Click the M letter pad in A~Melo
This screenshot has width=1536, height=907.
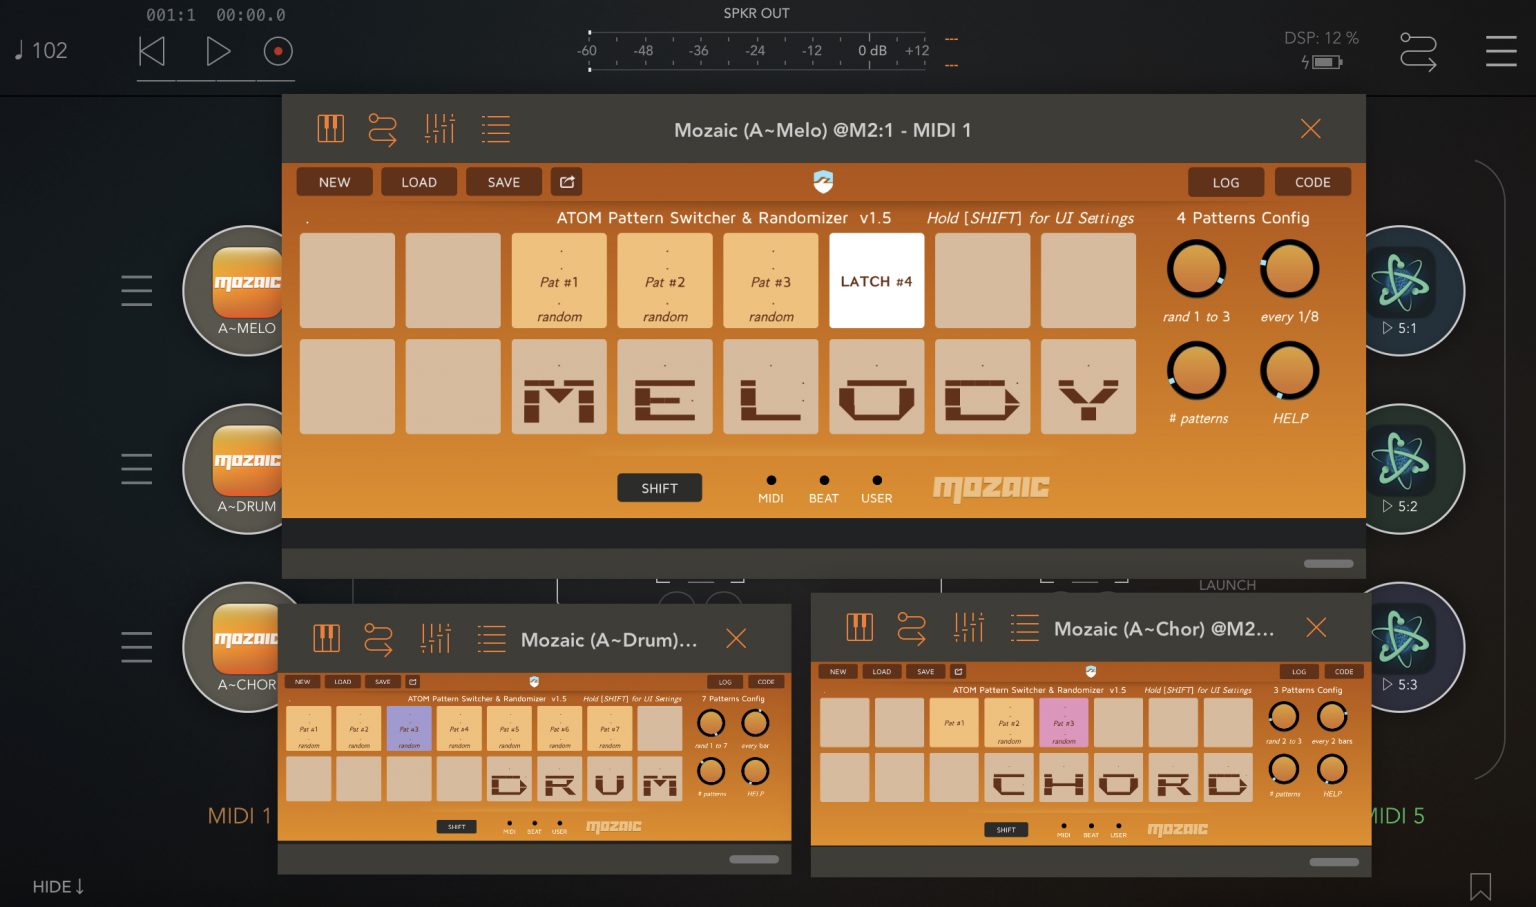[559, 386]
